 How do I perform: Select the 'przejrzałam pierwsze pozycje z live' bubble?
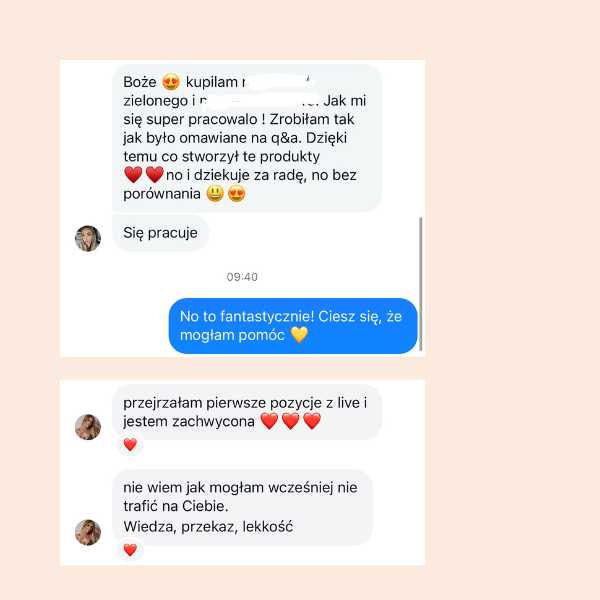pos(247,412)
